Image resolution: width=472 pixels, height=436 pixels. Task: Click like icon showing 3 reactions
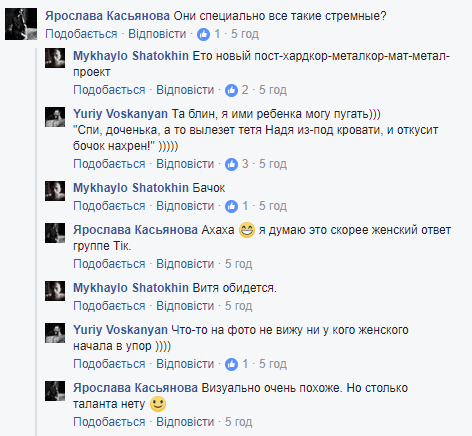pos(231,164)
